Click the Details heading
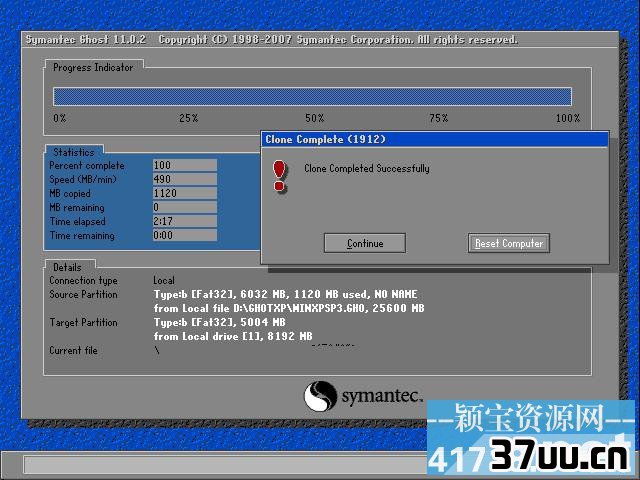640x480 pixels. pos(67,267)
